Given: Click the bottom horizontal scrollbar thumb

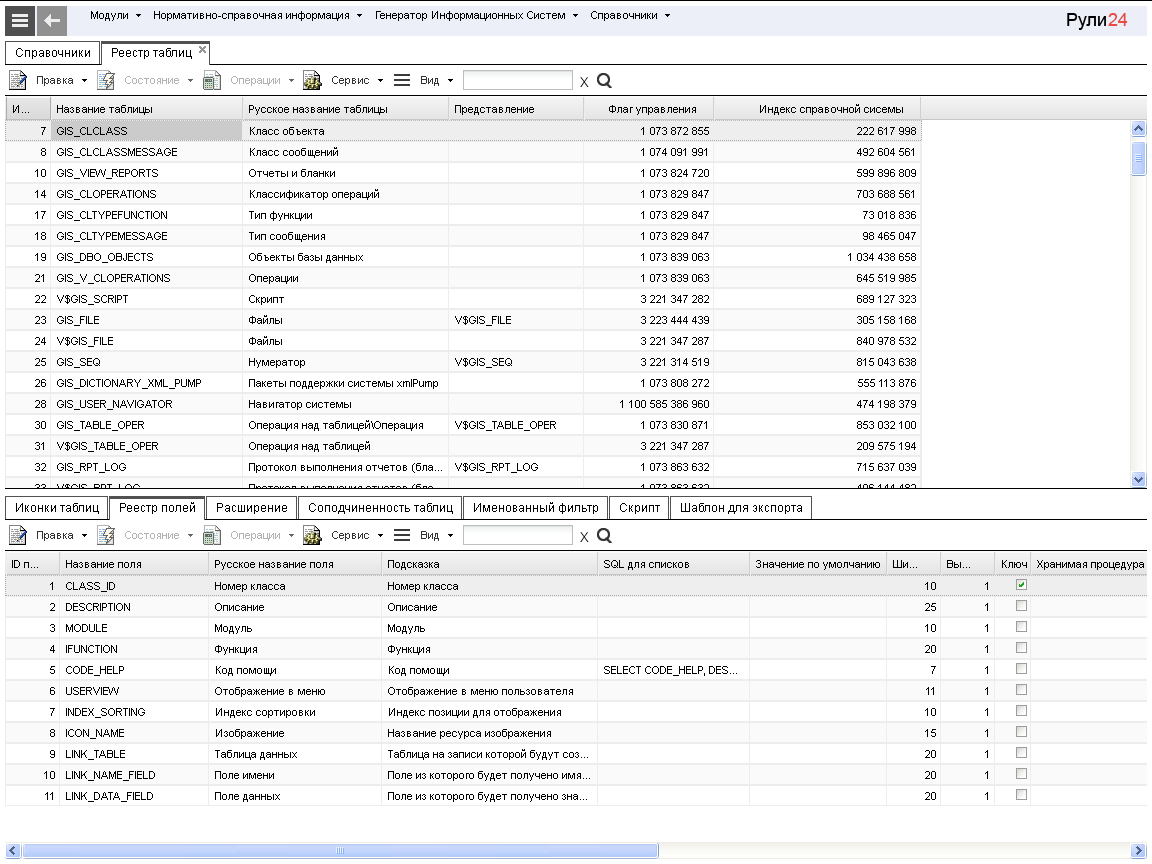Looking at the screenshot, I should click(340, 851).
